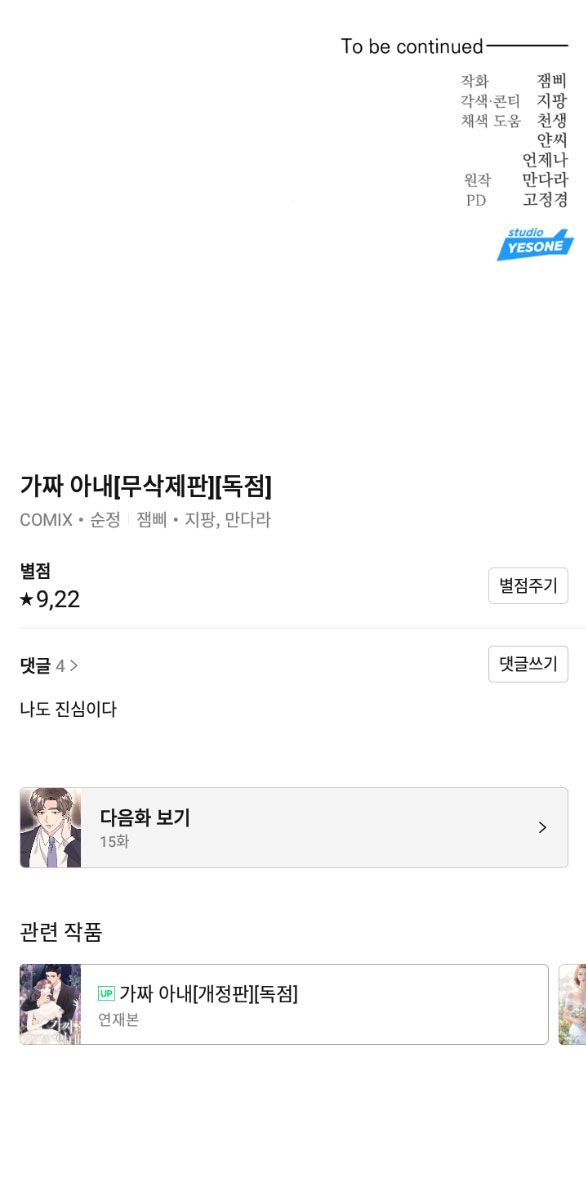Open the author names 잼베 • 지팡, 만다라
This screenshot has height=1196, width=586.
[204, 520]
